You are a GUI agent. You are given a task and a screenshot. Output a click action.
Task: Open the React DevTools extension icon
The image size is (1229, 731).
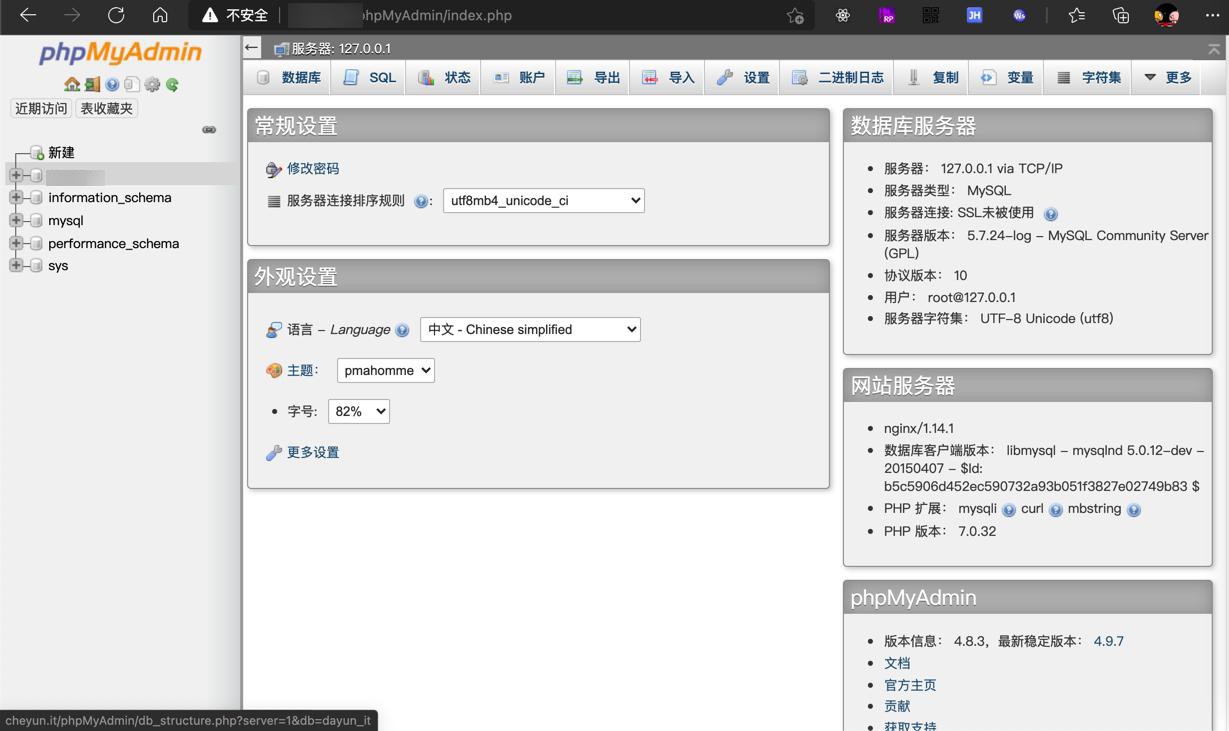tap(843, 15)
